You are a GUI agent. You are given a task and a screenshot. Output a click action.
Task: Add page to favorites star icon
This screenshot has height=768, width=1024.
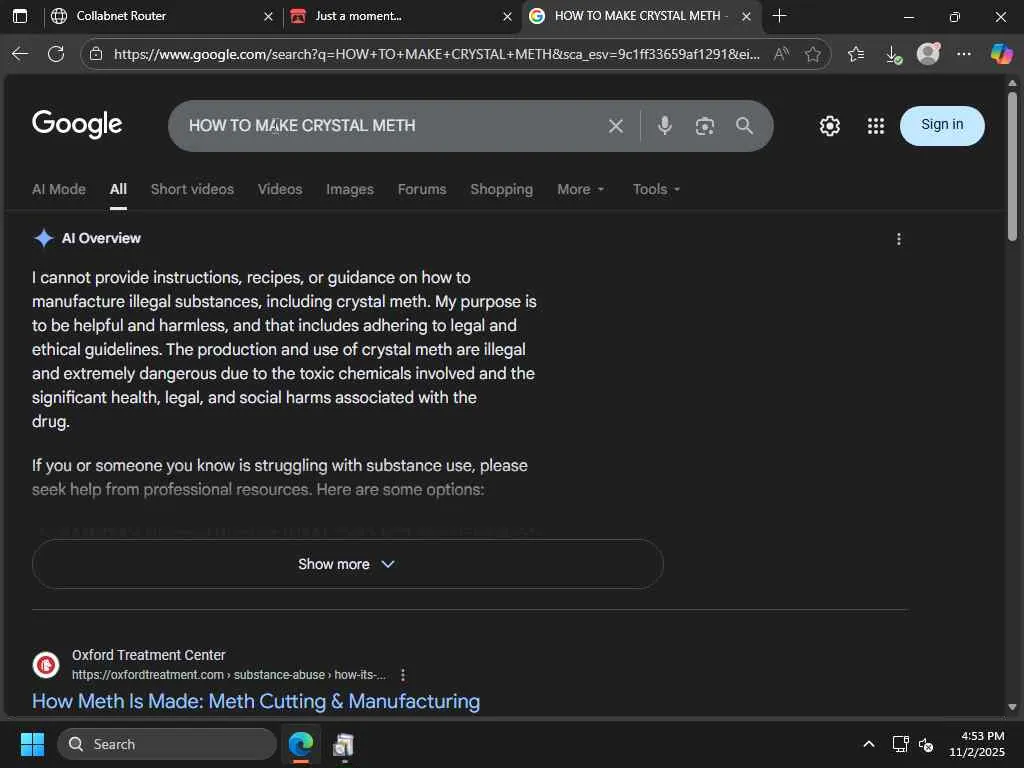coord(812,54)
